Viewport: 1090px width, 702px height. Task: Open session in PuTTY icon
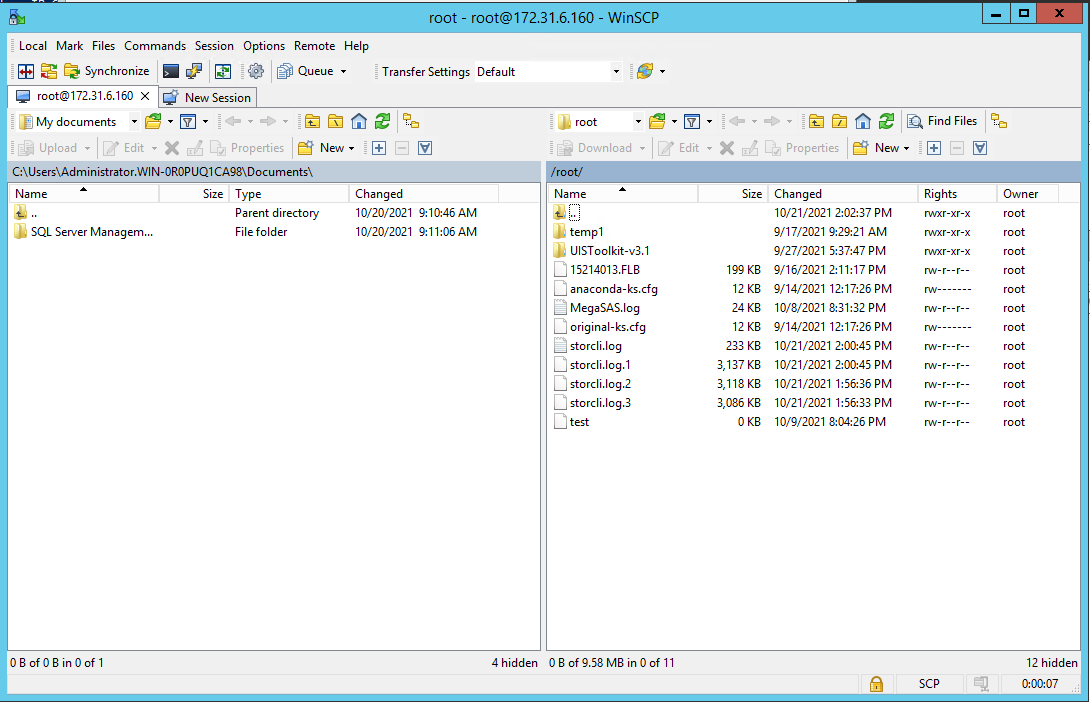point(194,71)
